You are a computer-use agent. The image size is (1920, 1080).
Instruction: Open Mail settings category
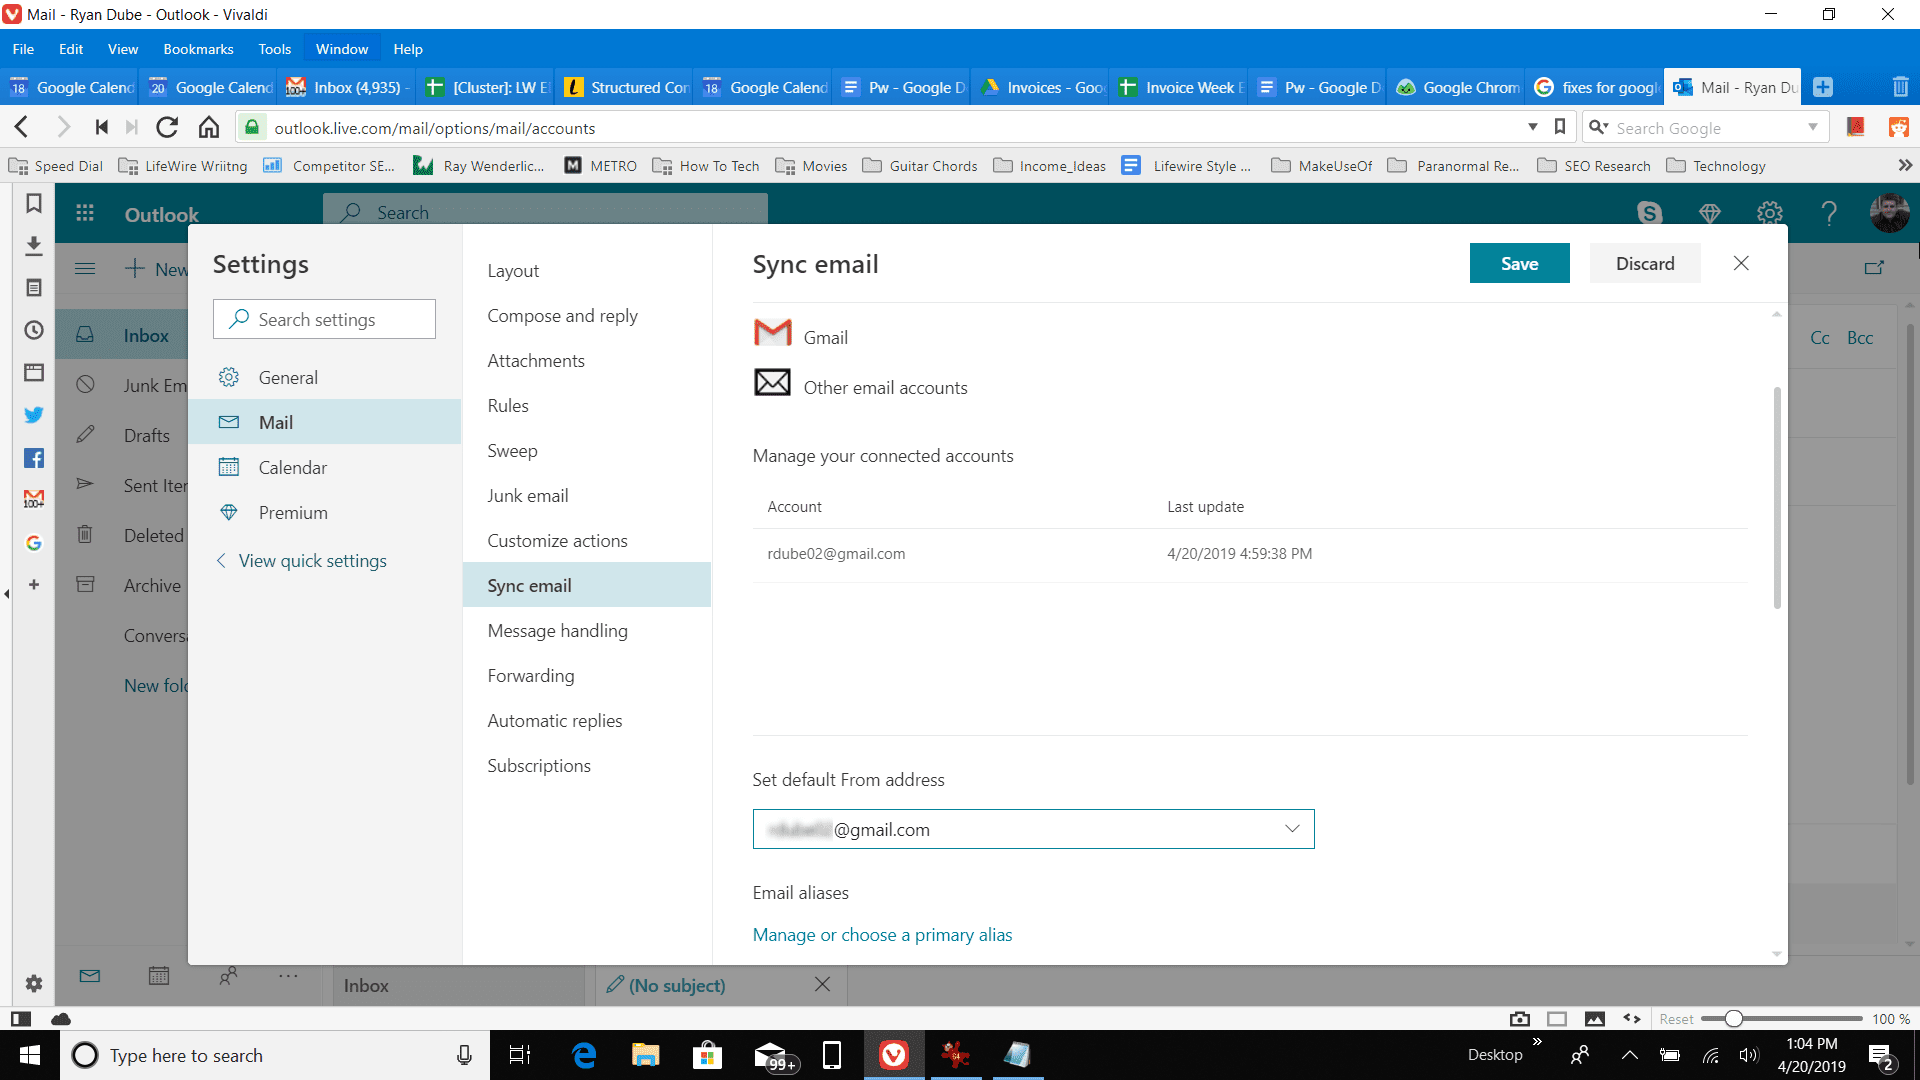276,422
